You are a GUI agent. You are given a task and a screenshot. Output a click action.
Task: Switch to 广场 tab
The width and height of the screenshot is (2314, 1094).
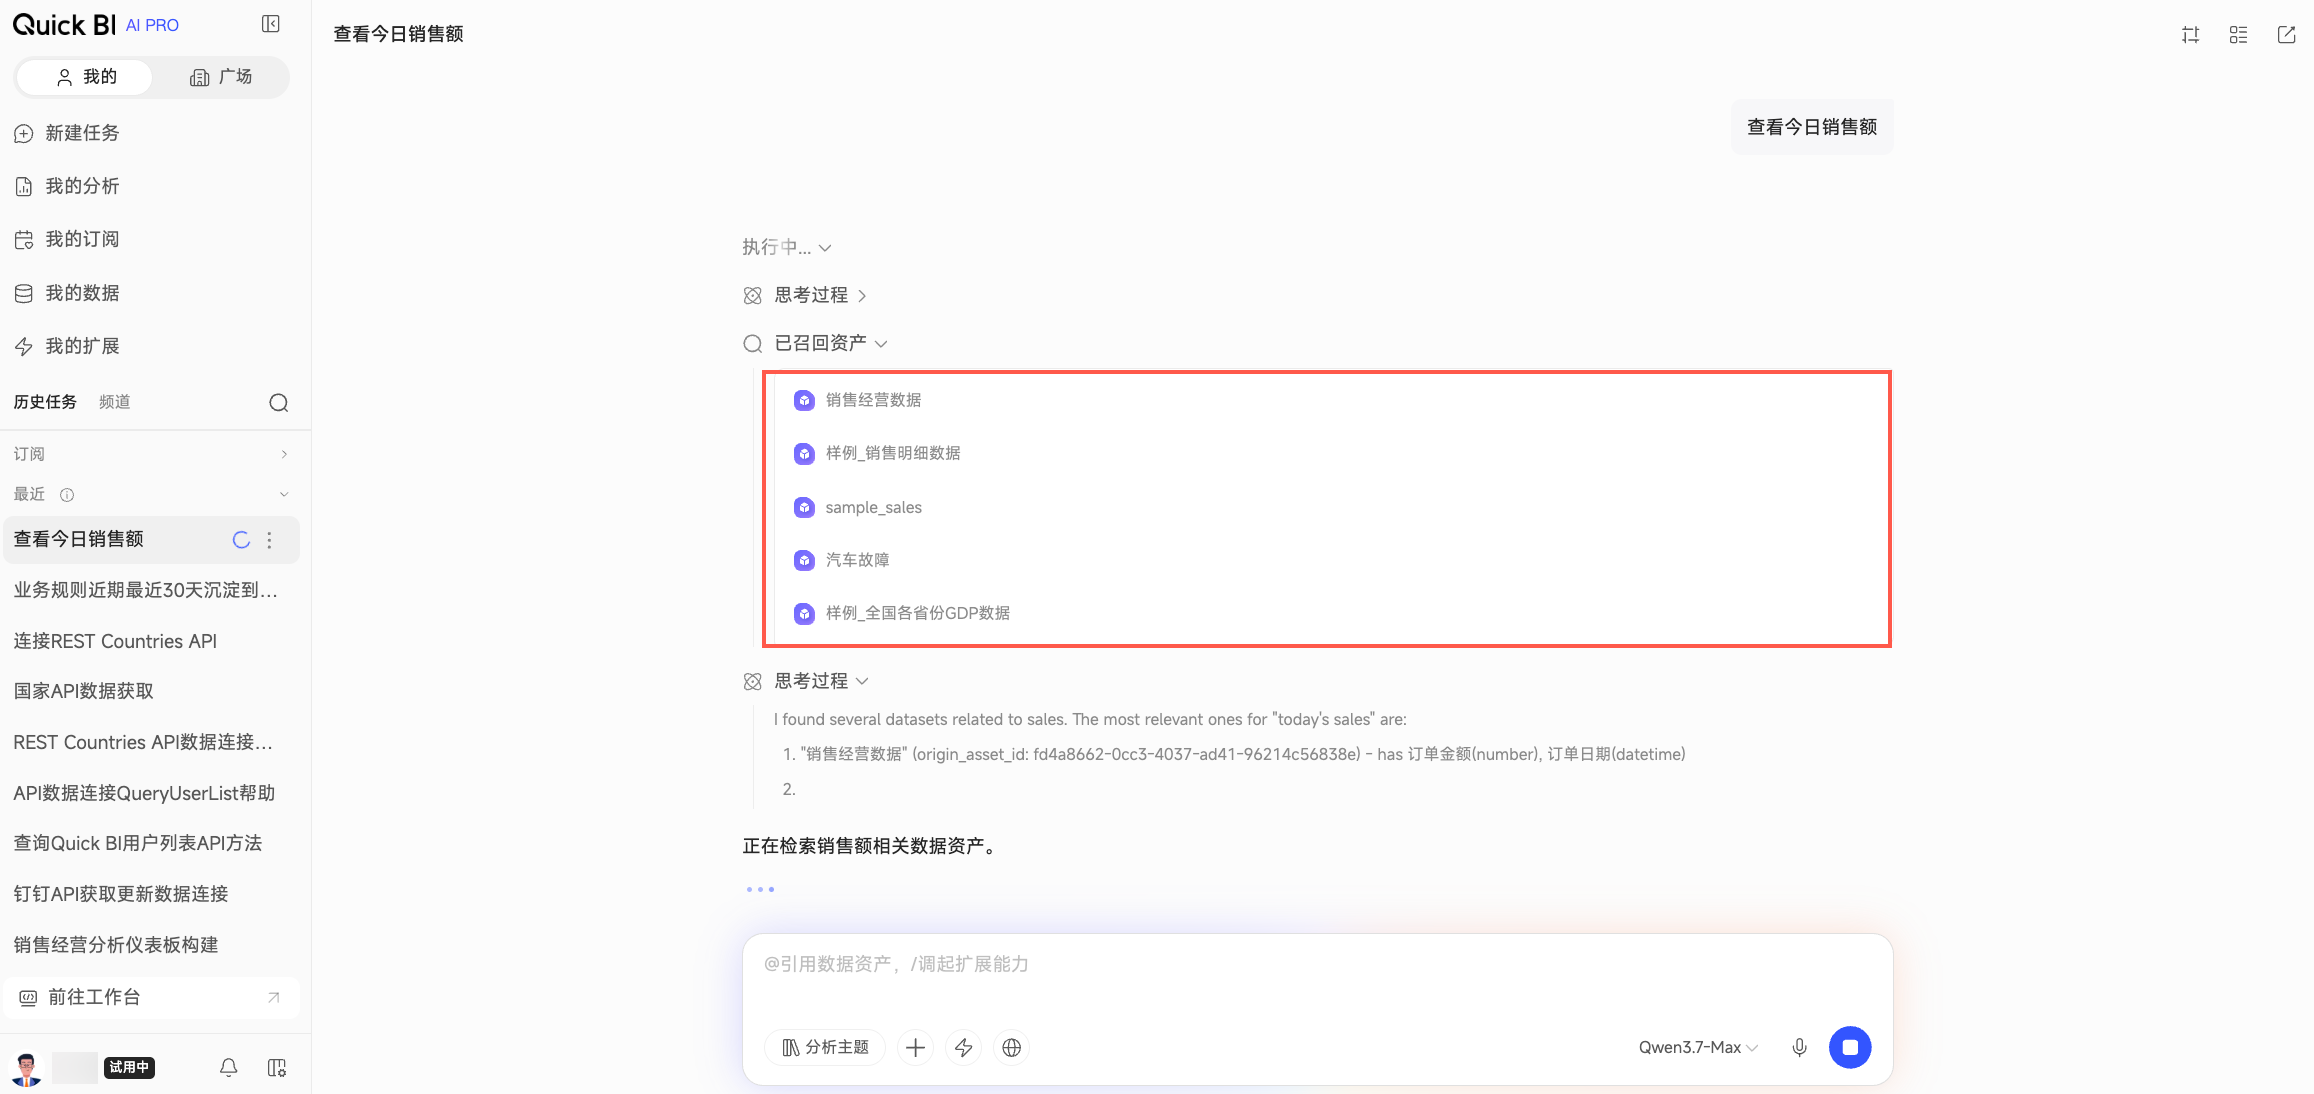click(220, 77)
